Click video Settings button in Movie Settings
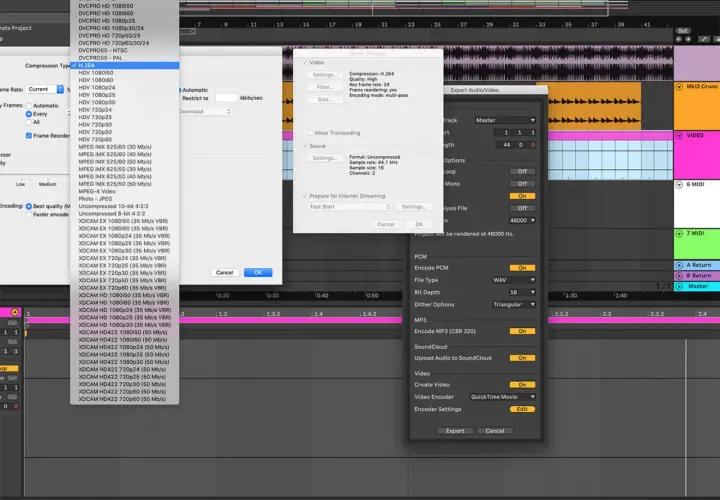This screenshot has width=720, height=500. [x=325, y=74]
